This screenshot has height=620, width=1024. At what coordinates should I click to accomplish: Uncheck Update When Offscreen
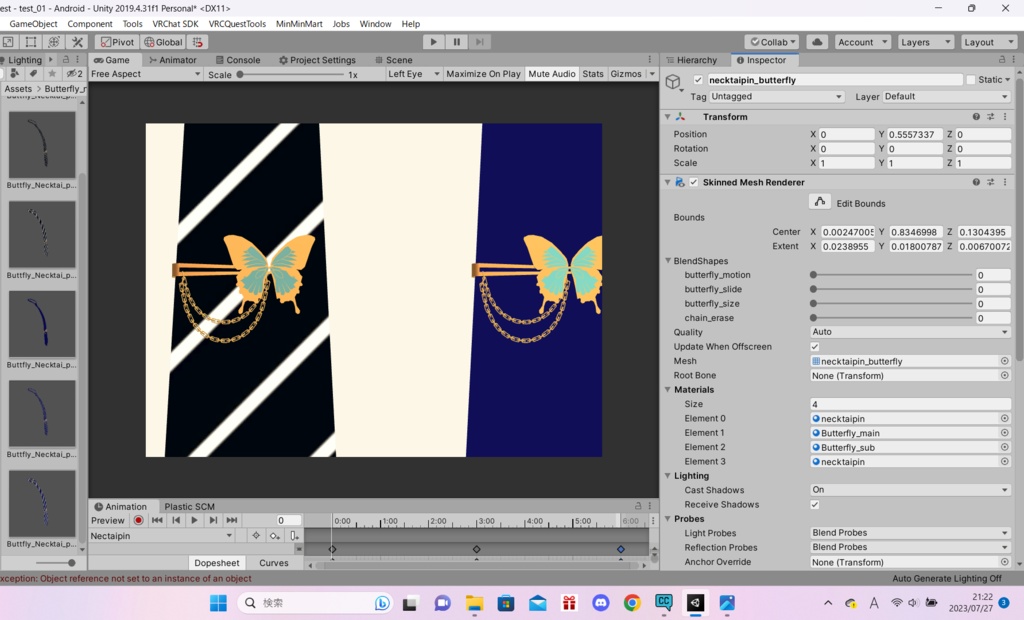[x=815, y=347]
